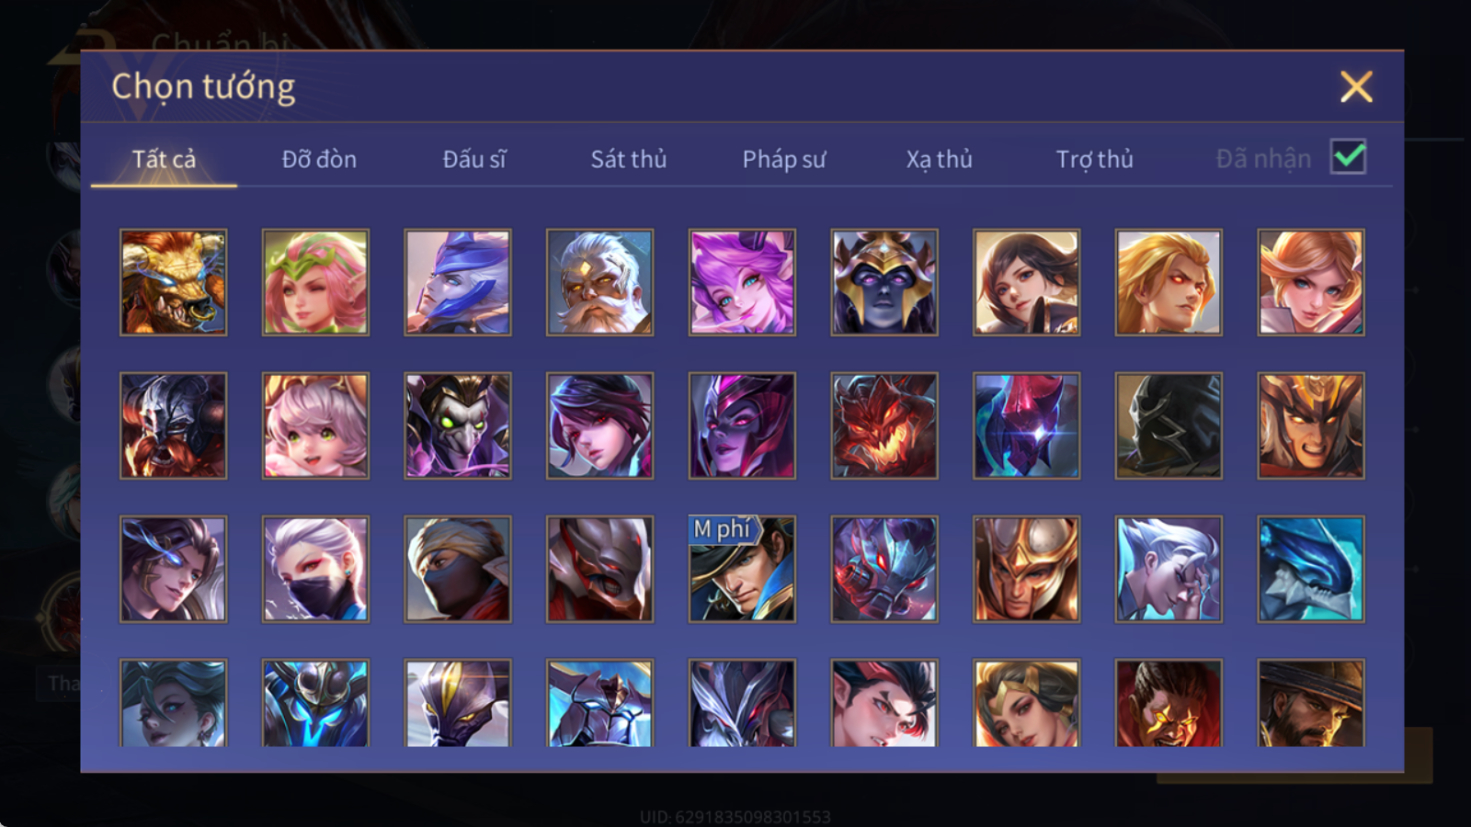Filter by the Xạ thủ tab

tap(939, 159)
